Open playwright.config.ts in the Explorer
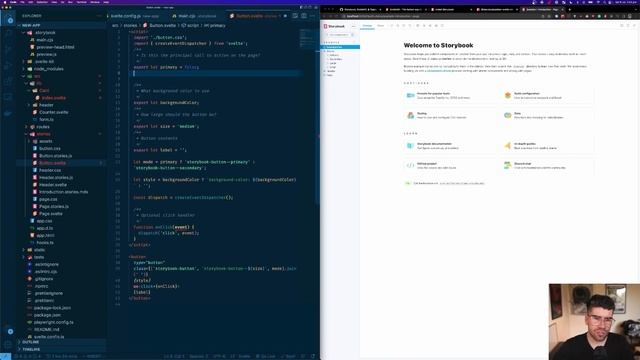This screenshot has height=360, width=640. point(53,322)
